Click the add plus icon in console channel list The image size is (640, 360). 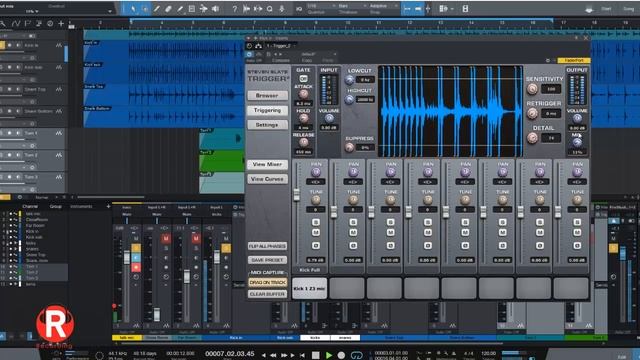(x=108, y=207)
